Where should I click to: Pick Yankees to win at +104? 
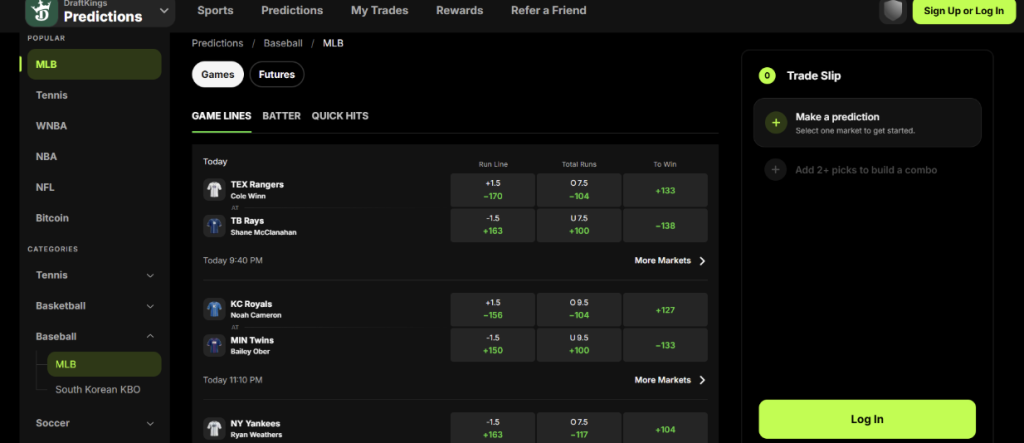[665, 428]
